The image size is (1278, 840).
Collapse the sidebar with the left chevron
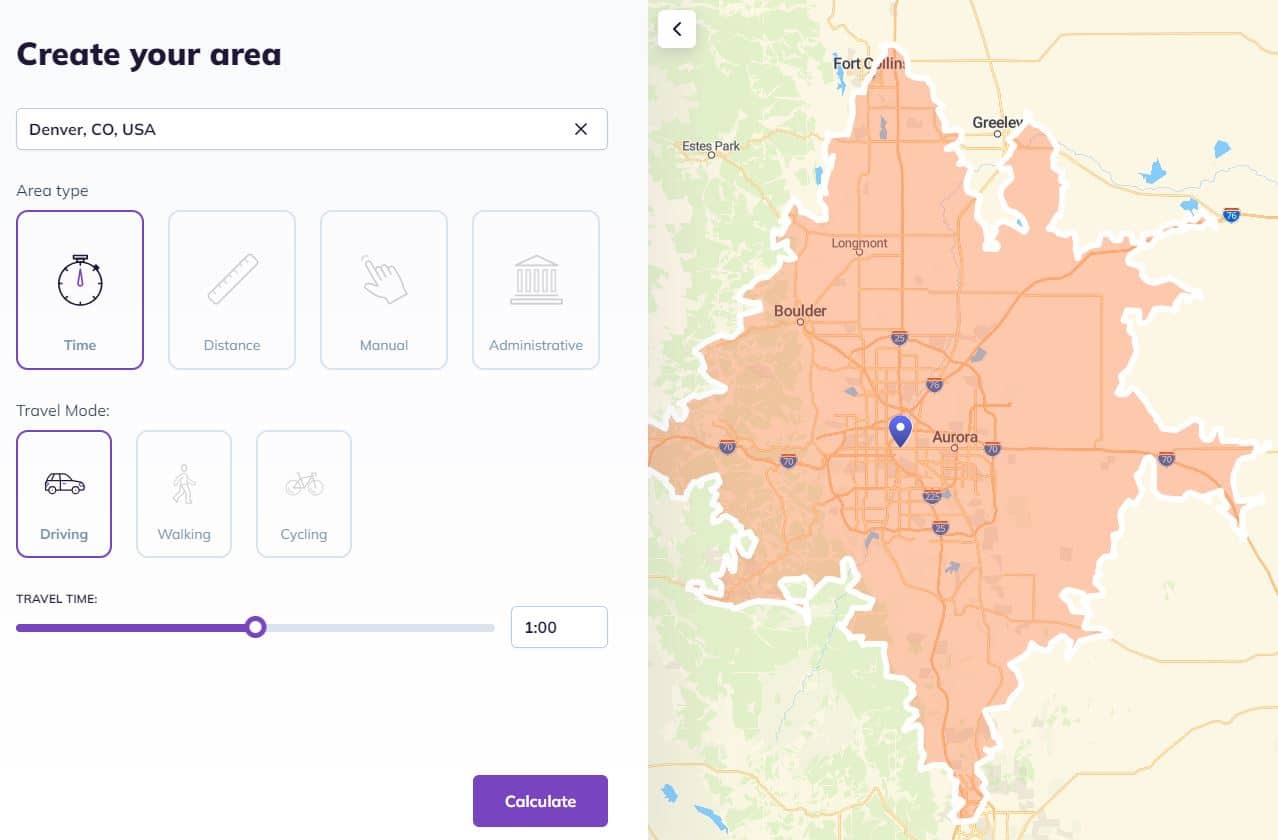[677, 29]
